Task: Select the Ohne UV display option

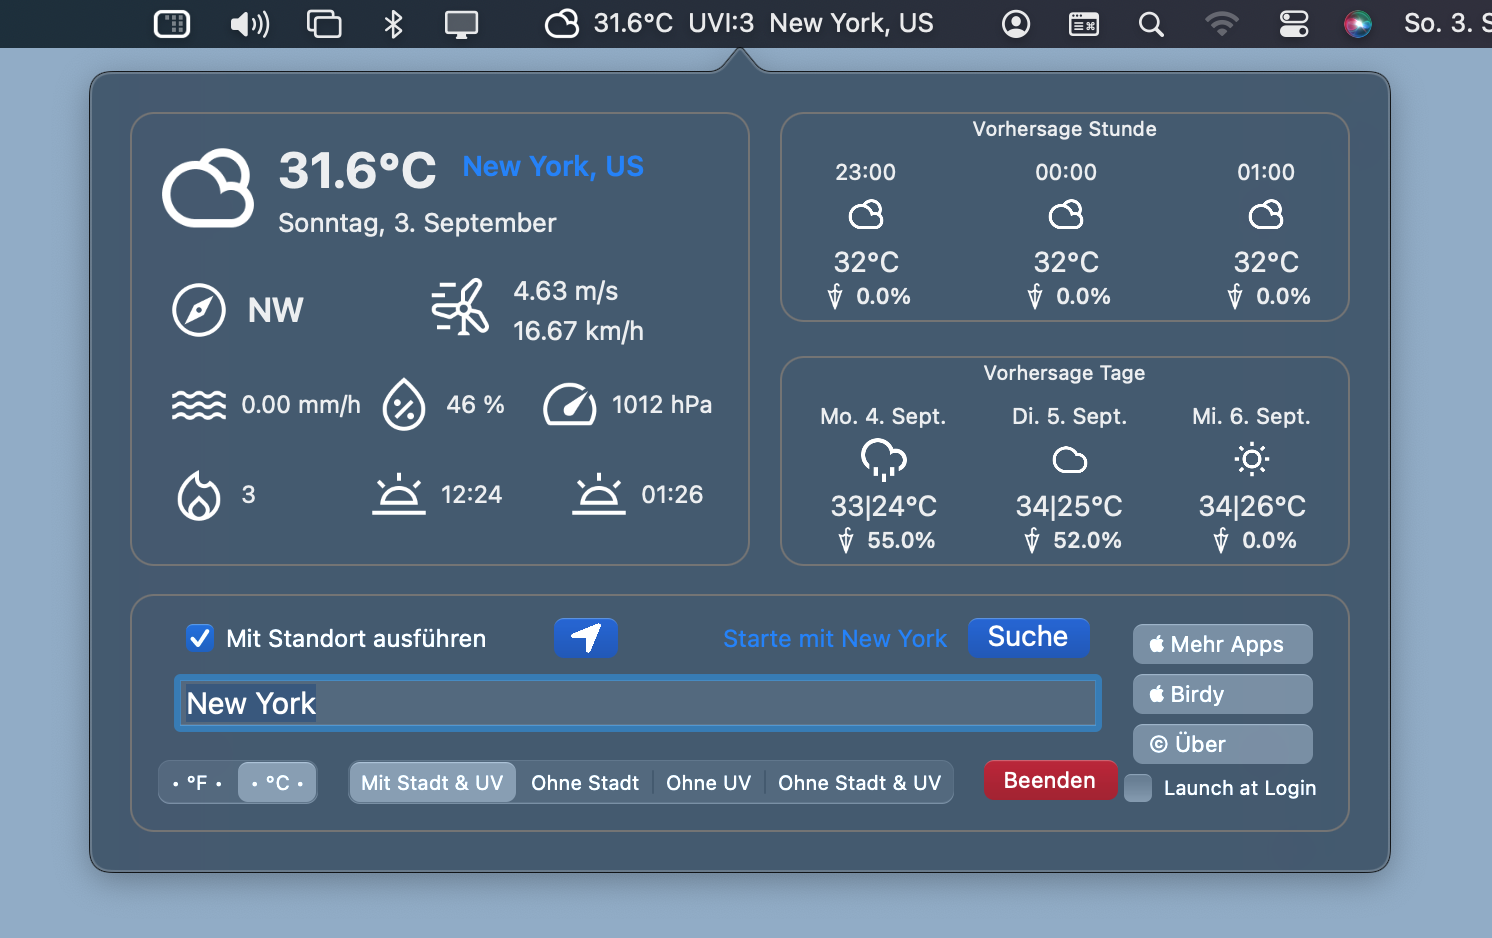Action: tap(708, 782)
